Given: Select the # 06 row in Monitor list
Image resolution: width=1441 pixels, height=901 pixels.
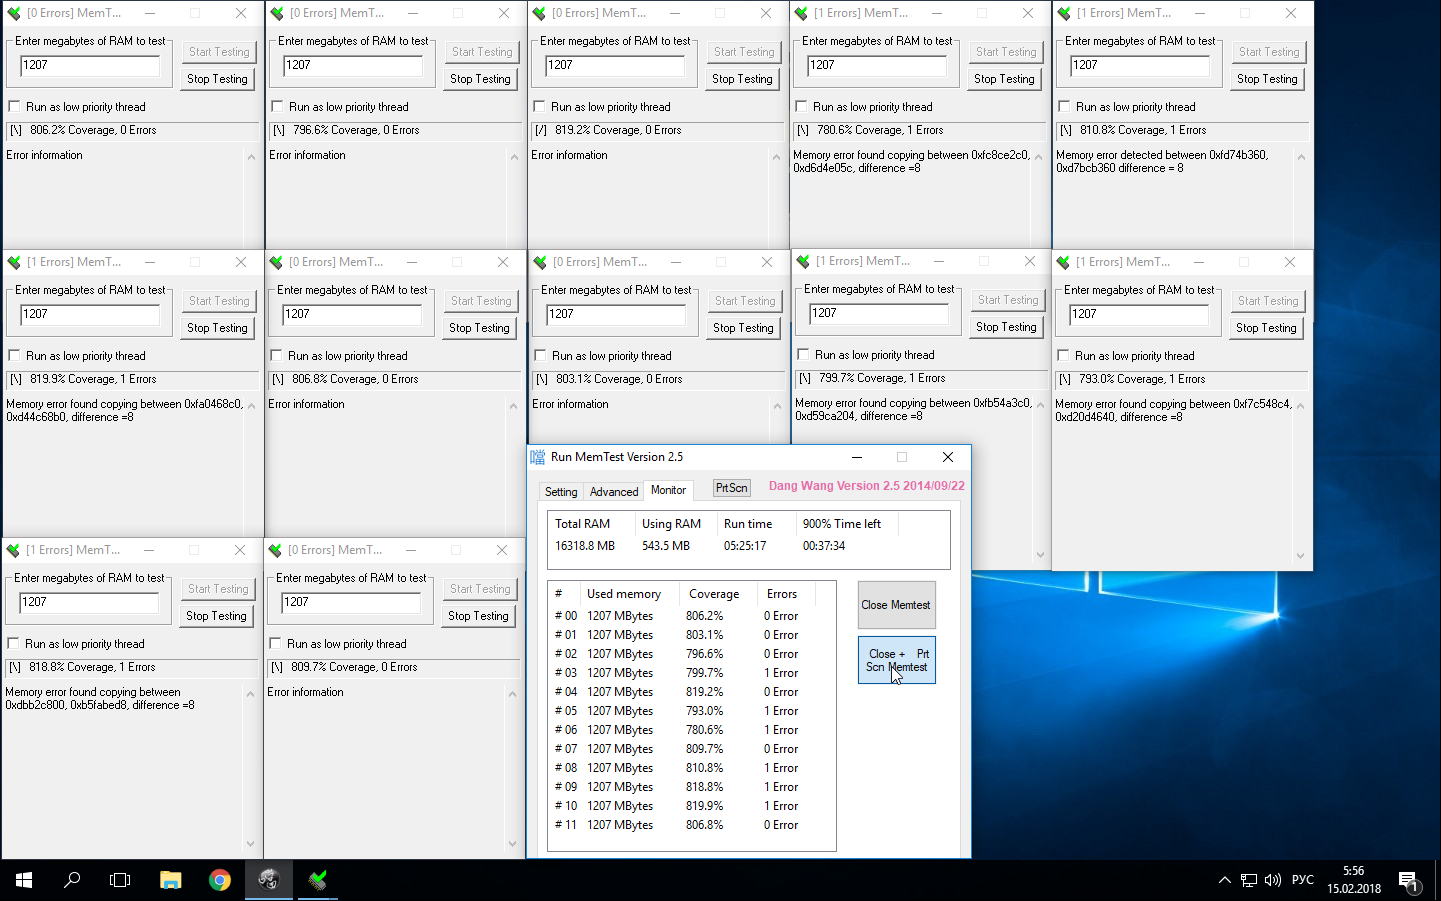Looking at the screenshot, I should tap(692, 730).
